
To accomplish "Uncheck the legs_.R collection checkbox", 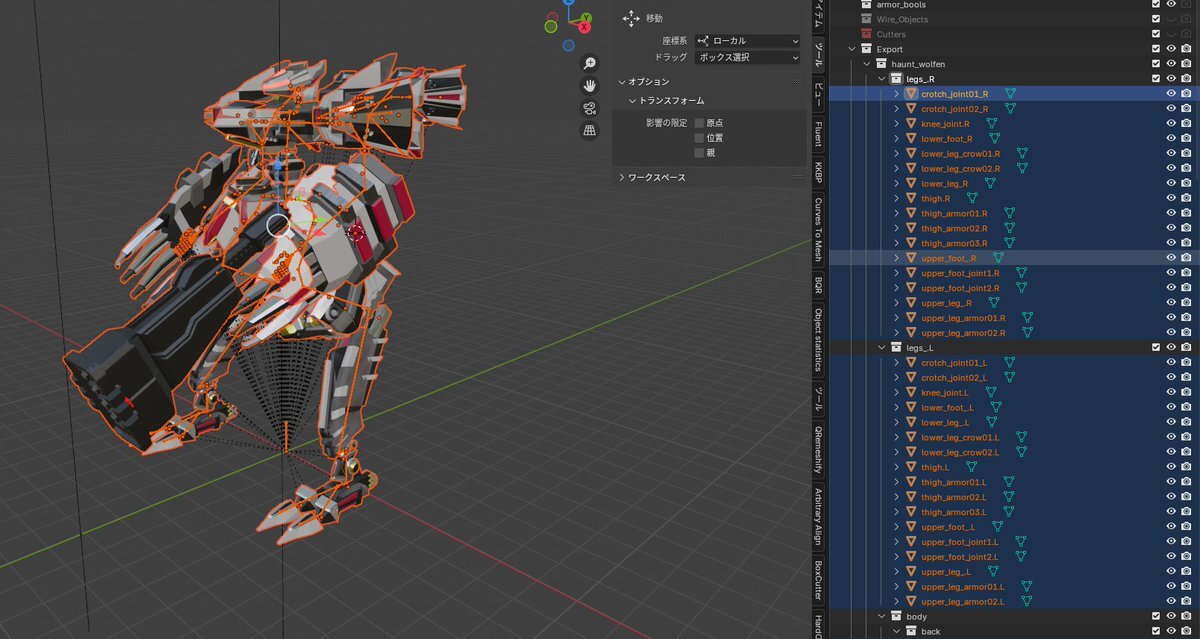I will [1156, 78].
